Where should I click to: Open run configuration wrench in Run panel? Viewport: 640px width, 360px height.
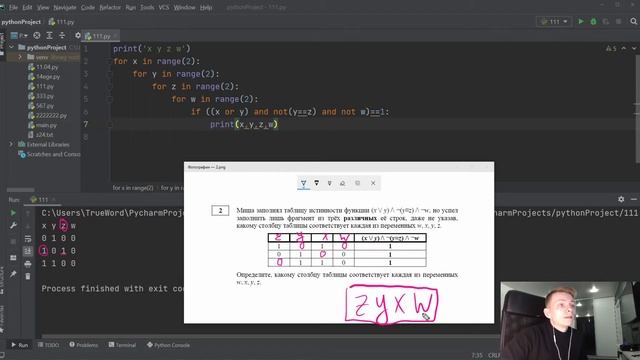13,226
